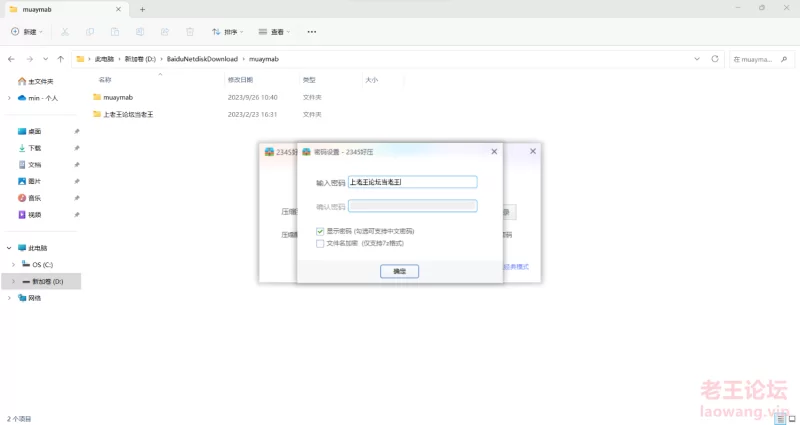
Task: Click the Up arrow navigation icon
Action: (x=61, y=59)
